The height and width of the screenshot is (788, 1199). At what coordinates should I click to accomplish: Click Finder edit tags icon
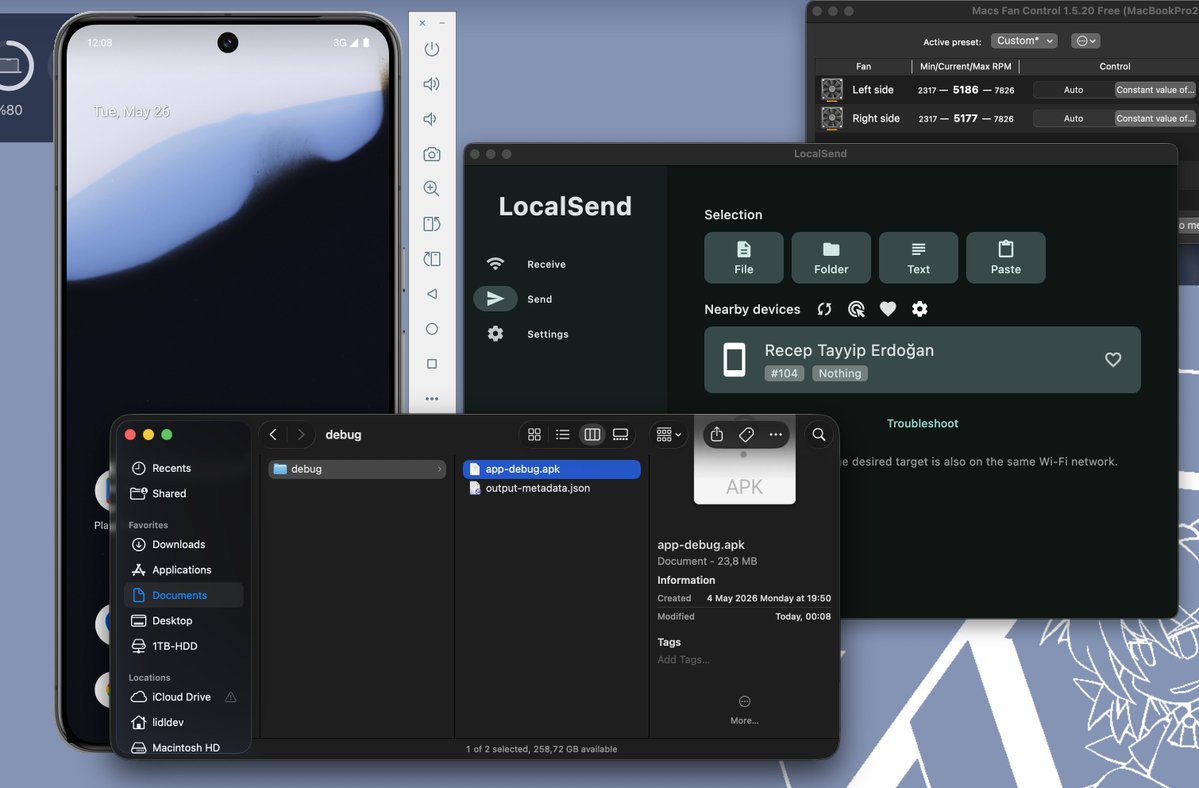pos(746,434)
